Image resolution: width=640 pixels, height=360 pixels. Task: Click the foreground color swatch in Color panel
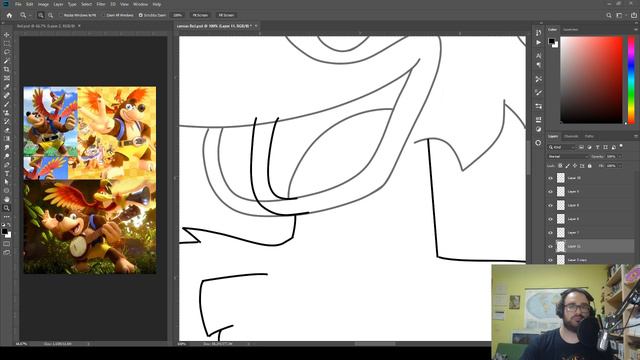(551, 41)
